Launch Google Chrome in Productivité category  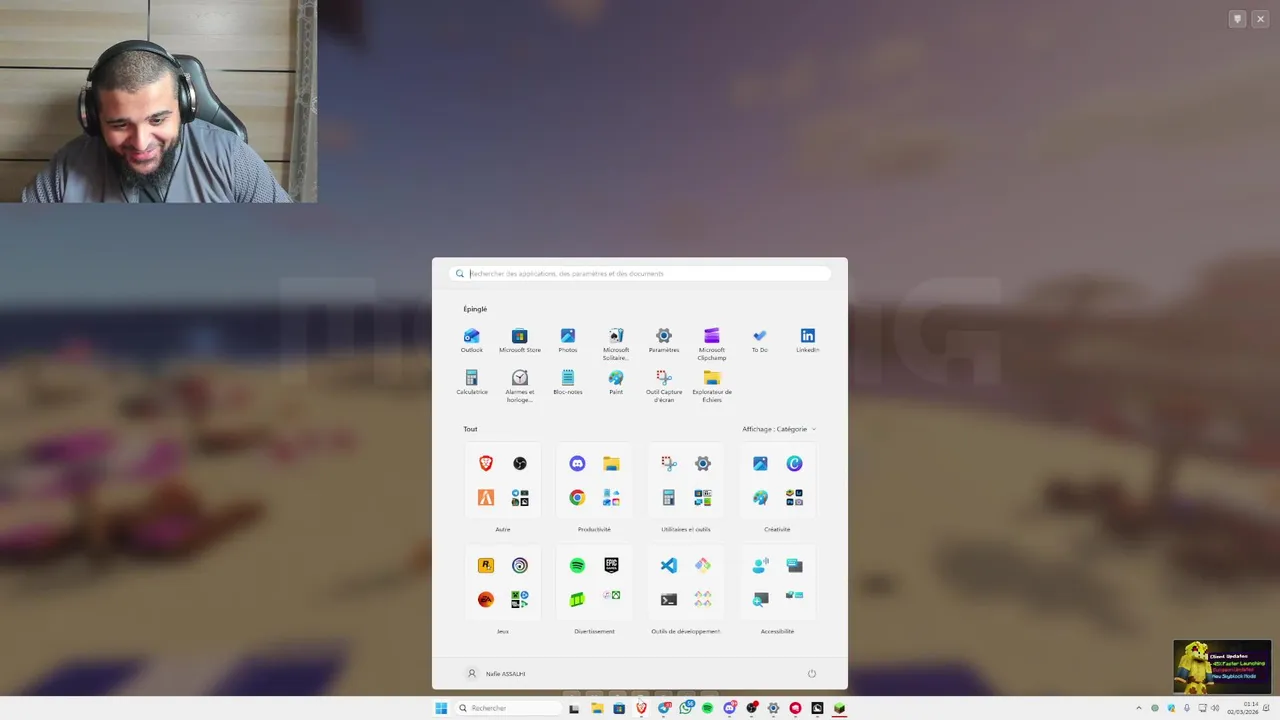pyautogui.click(x=577, y=497)
